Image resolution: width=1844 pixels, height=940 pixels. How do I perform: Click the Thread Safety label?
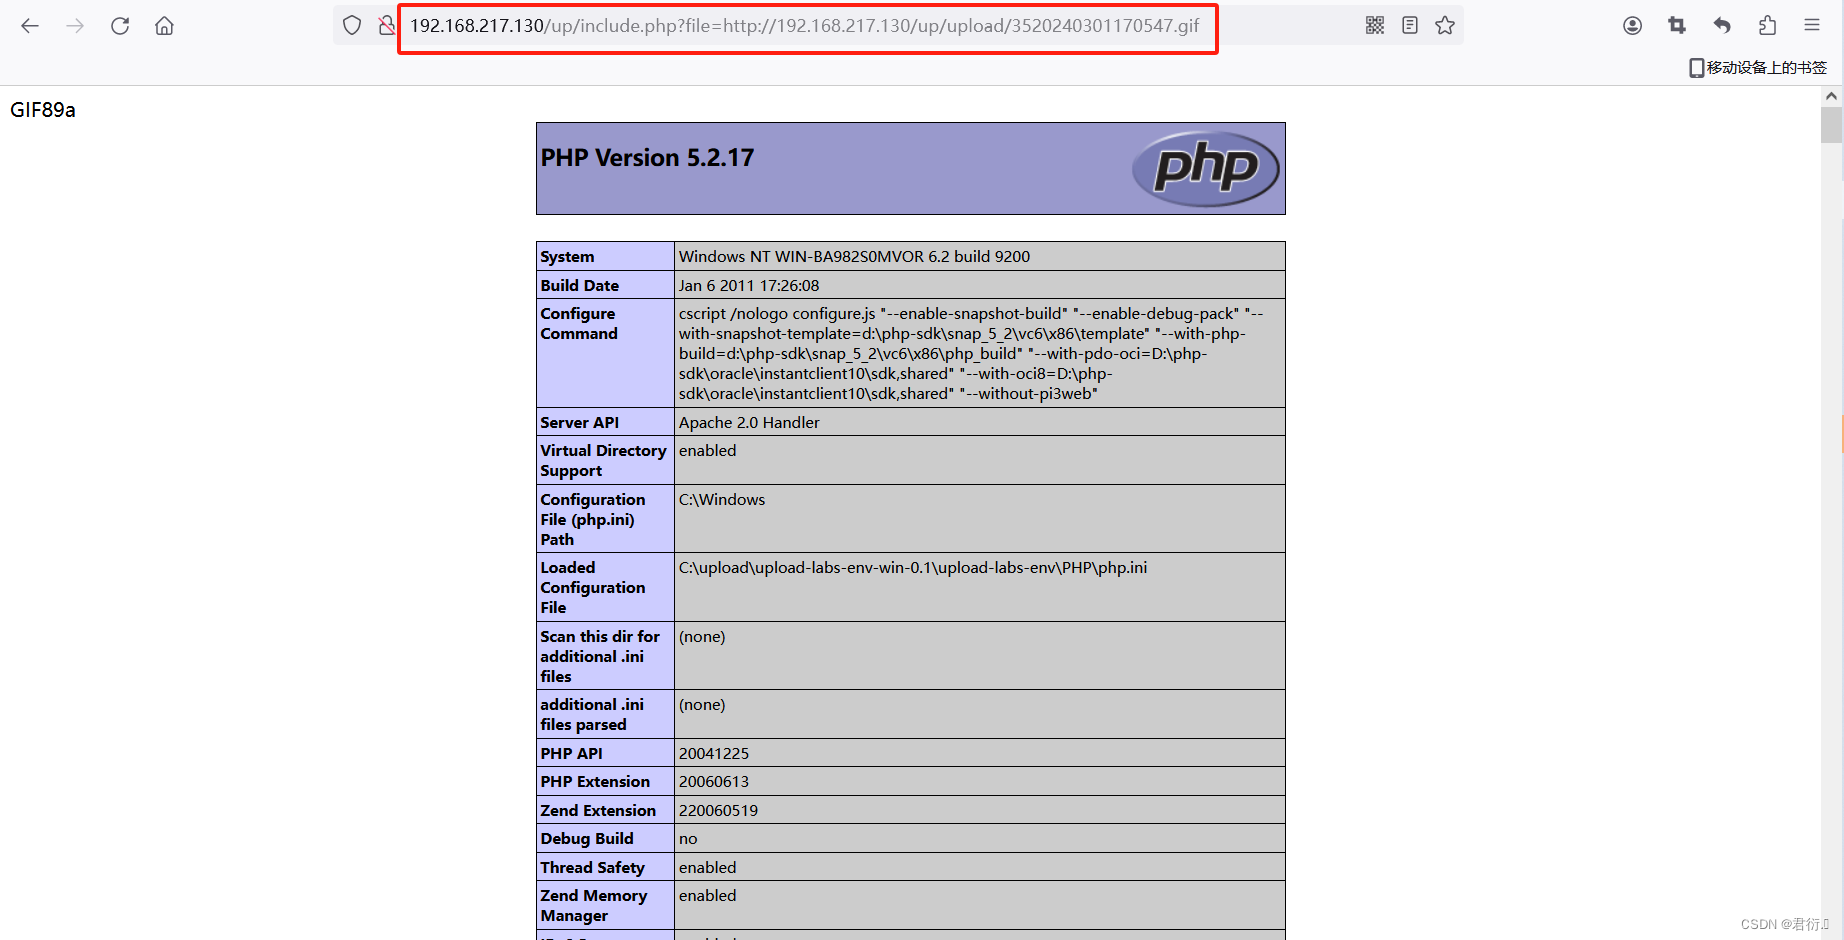pyautogui.click(x=593, y=868)
